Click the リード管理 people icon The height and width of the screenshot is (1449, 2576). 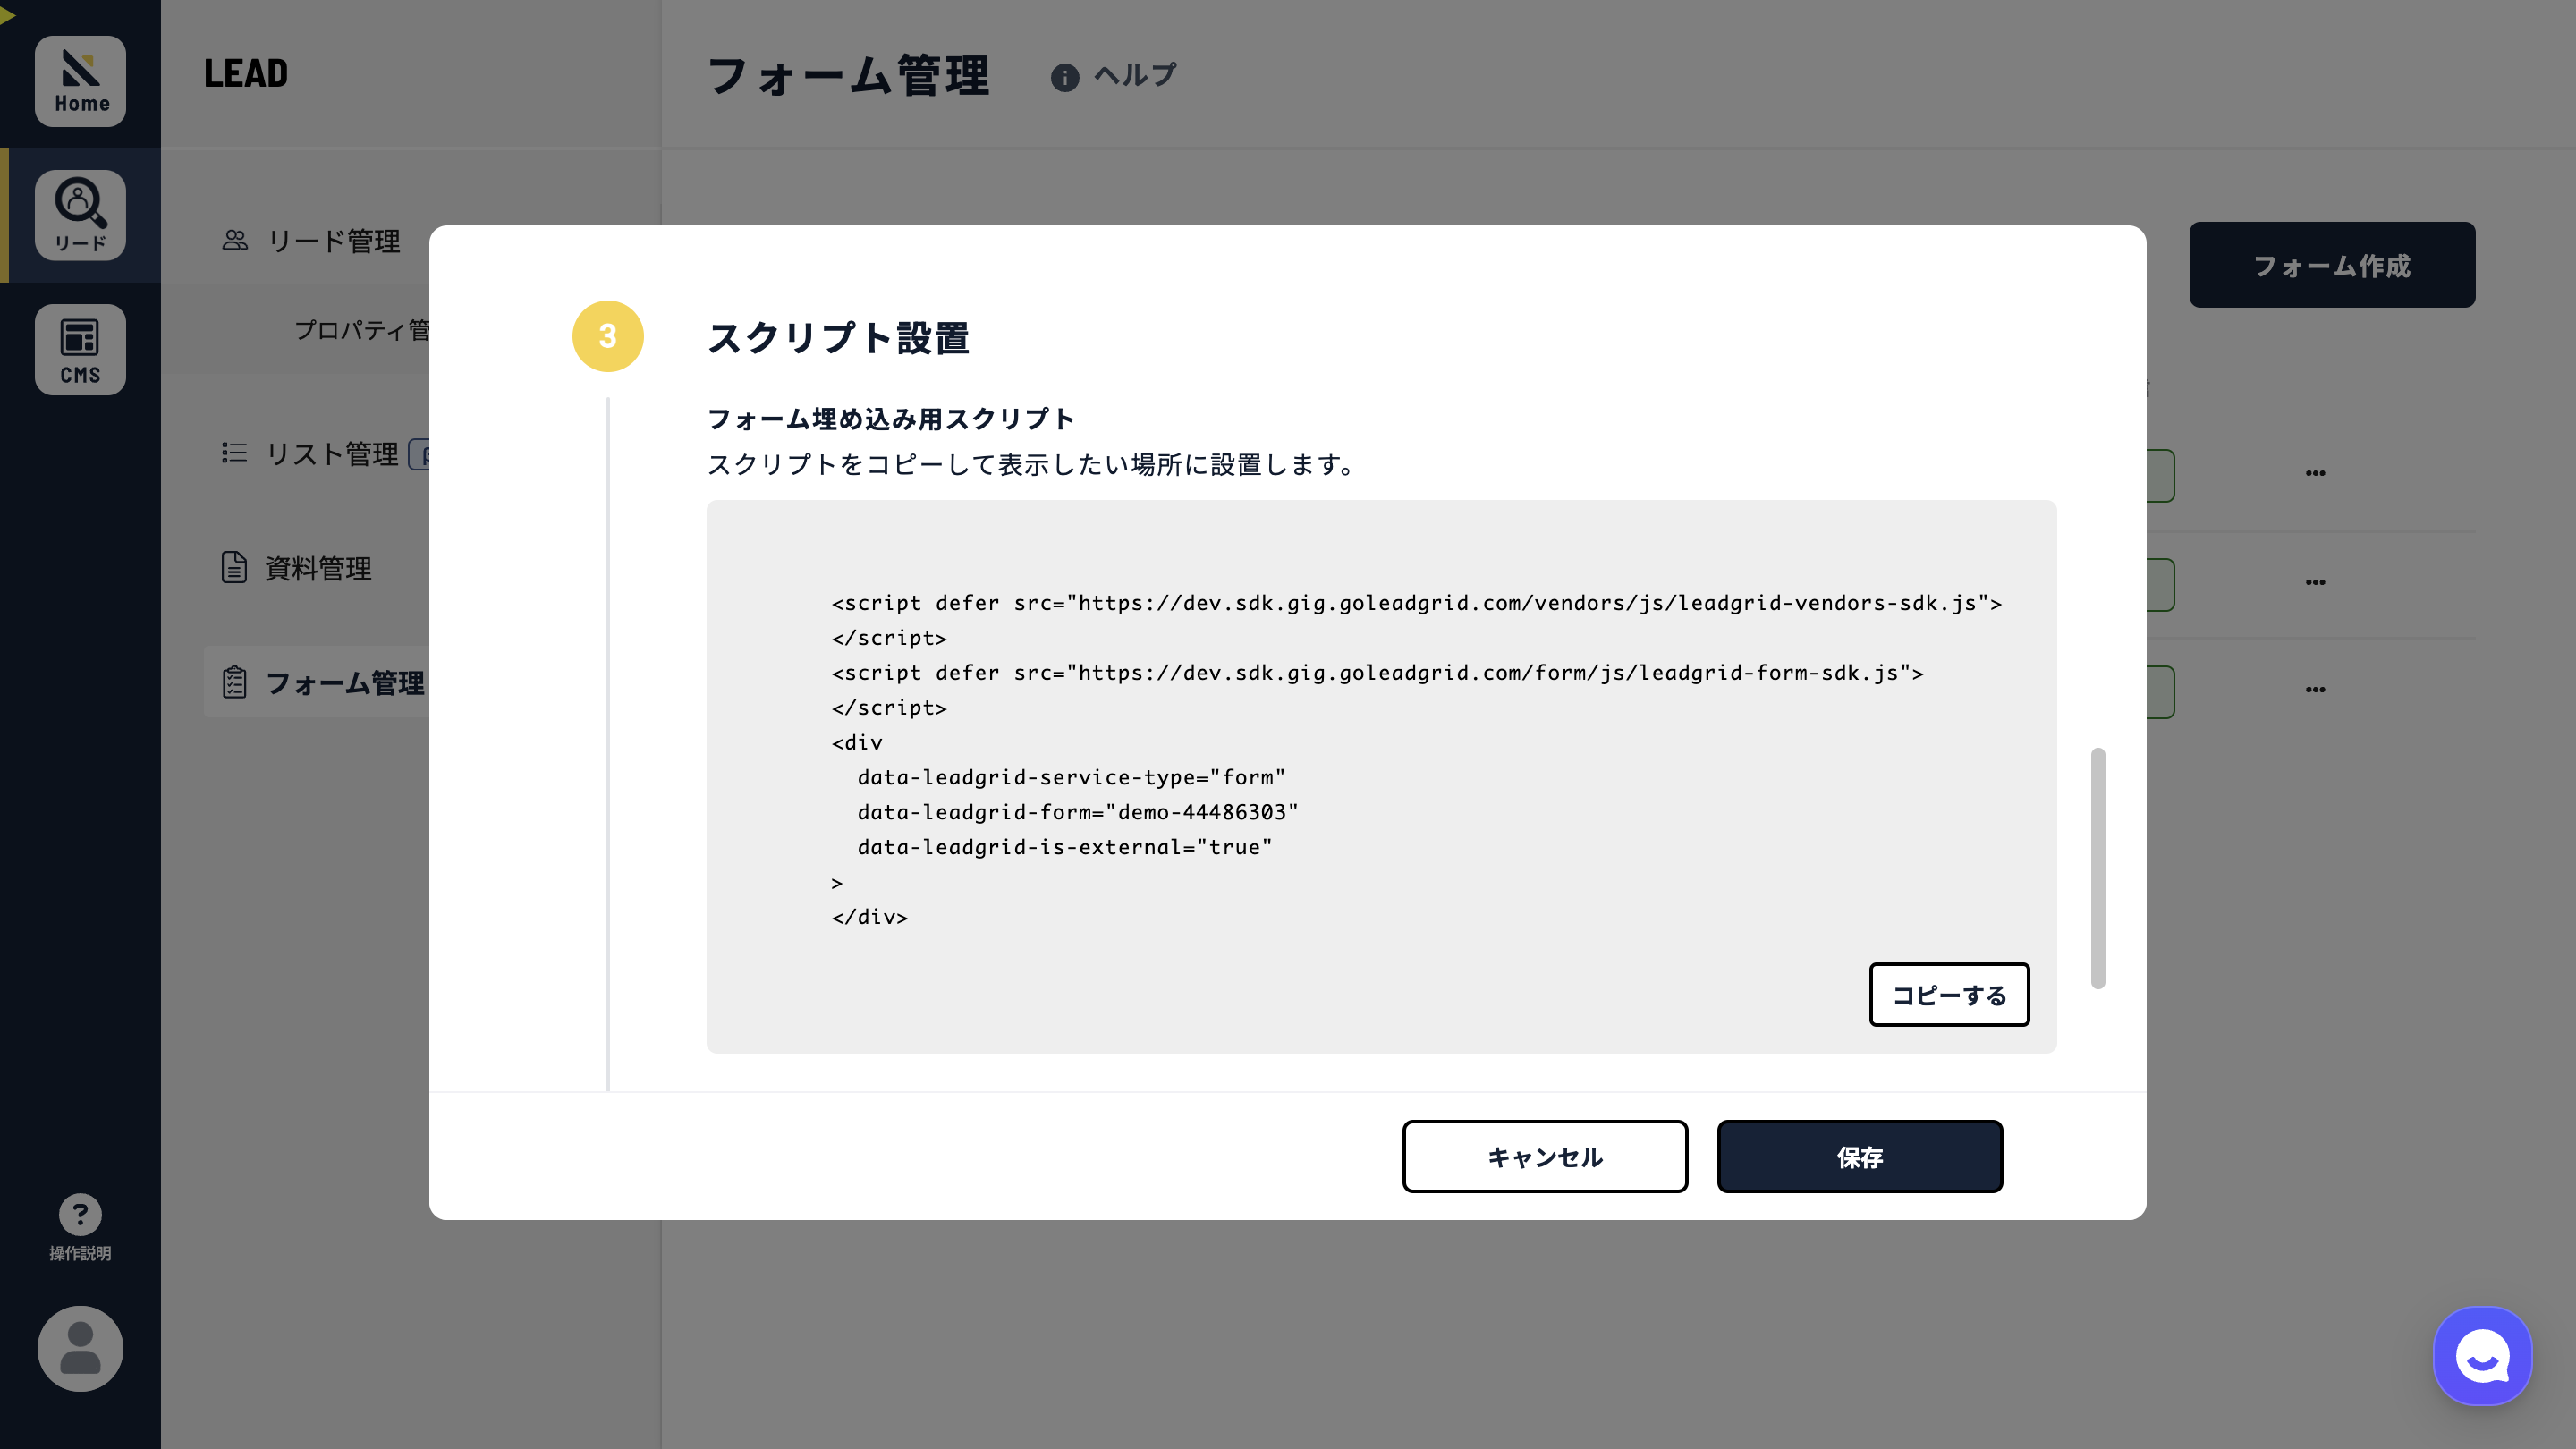tap(234, 240)
